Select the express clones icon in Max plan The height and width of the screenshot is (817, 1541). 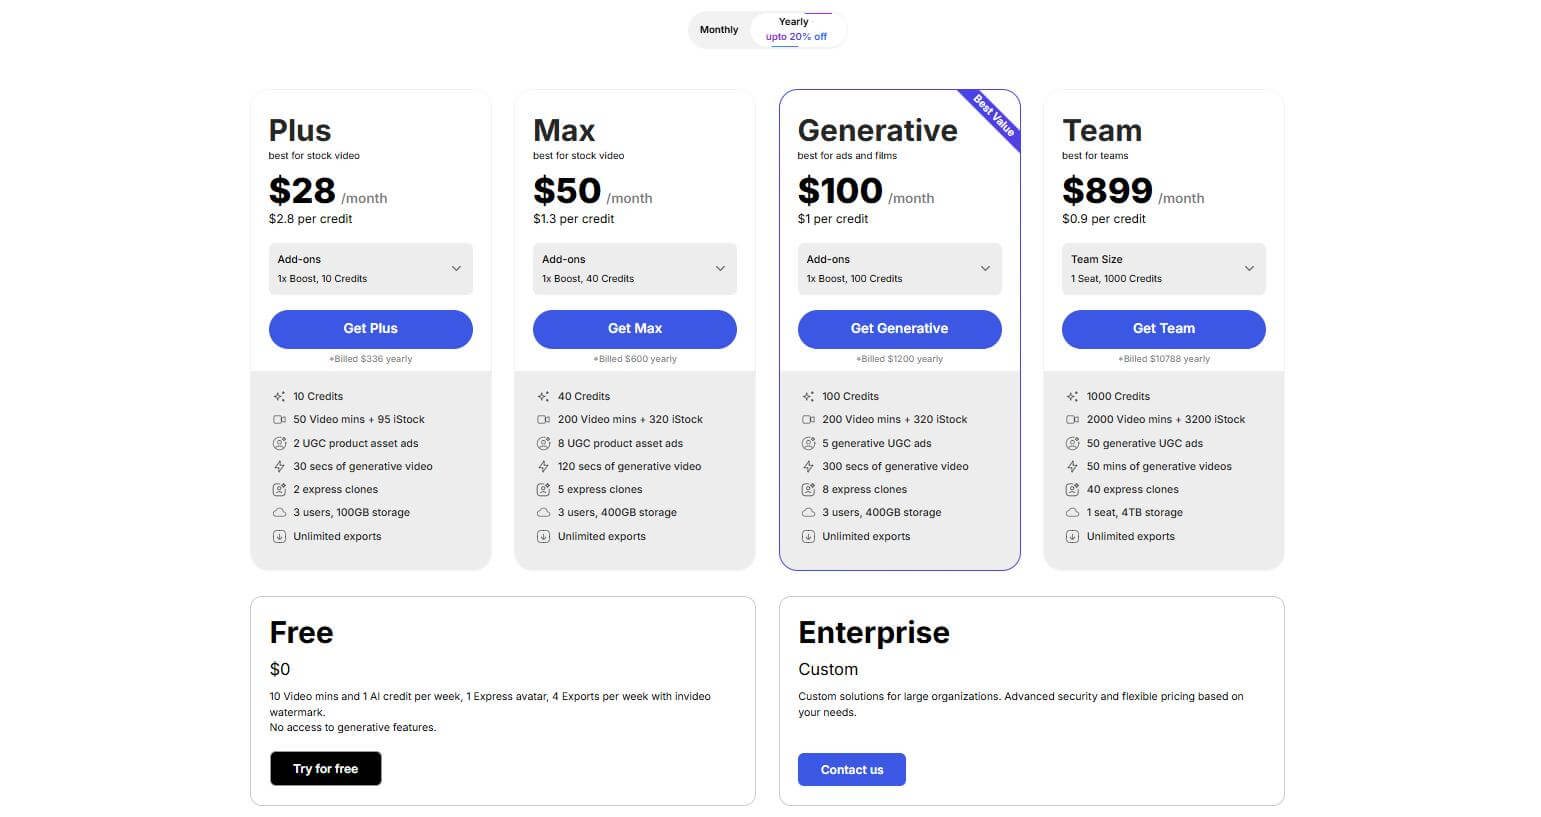pyautogui.click(x=544, y=489)
